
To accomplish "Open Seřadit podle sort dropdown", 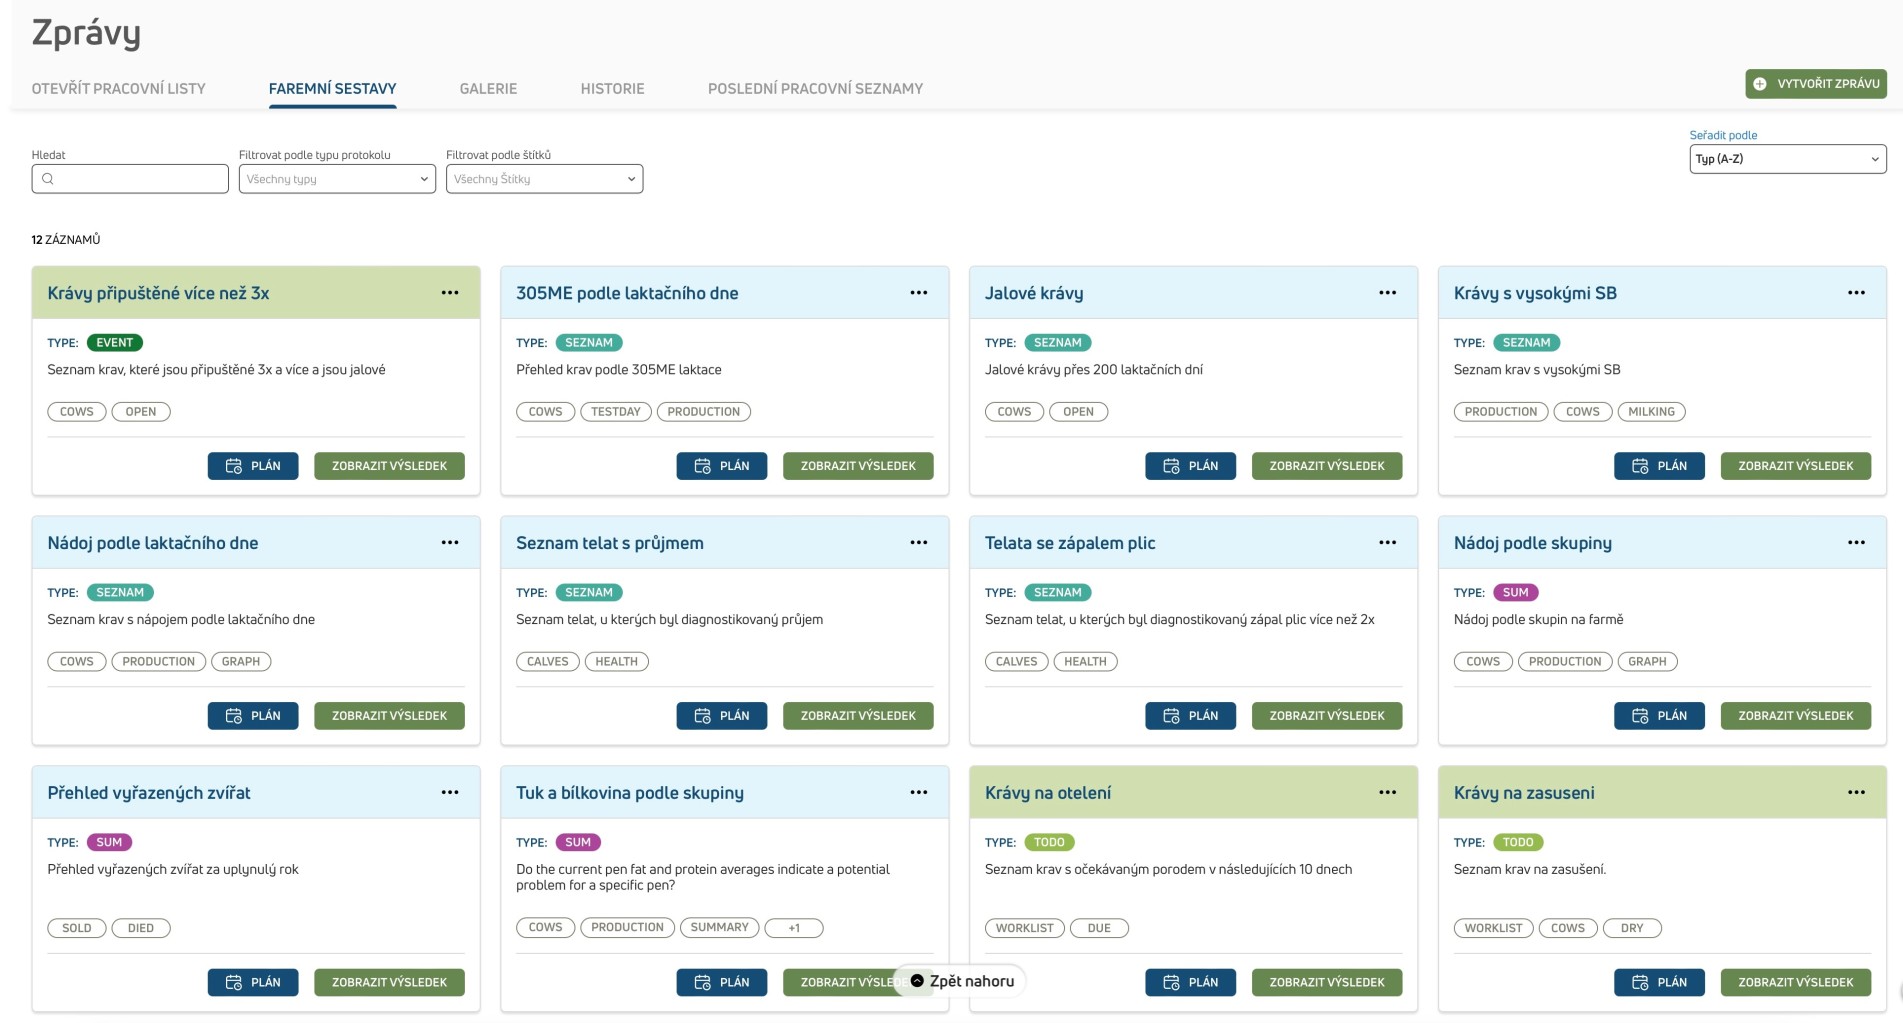I will point(1788,159).
